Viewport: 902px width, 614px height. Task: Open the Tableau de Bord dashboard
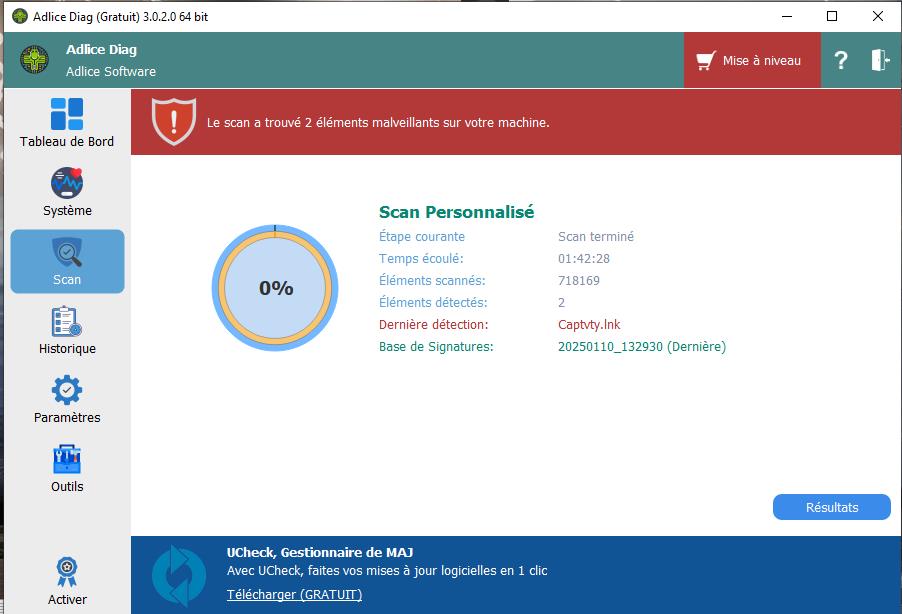pyautogui.click(x=67, y=123)
